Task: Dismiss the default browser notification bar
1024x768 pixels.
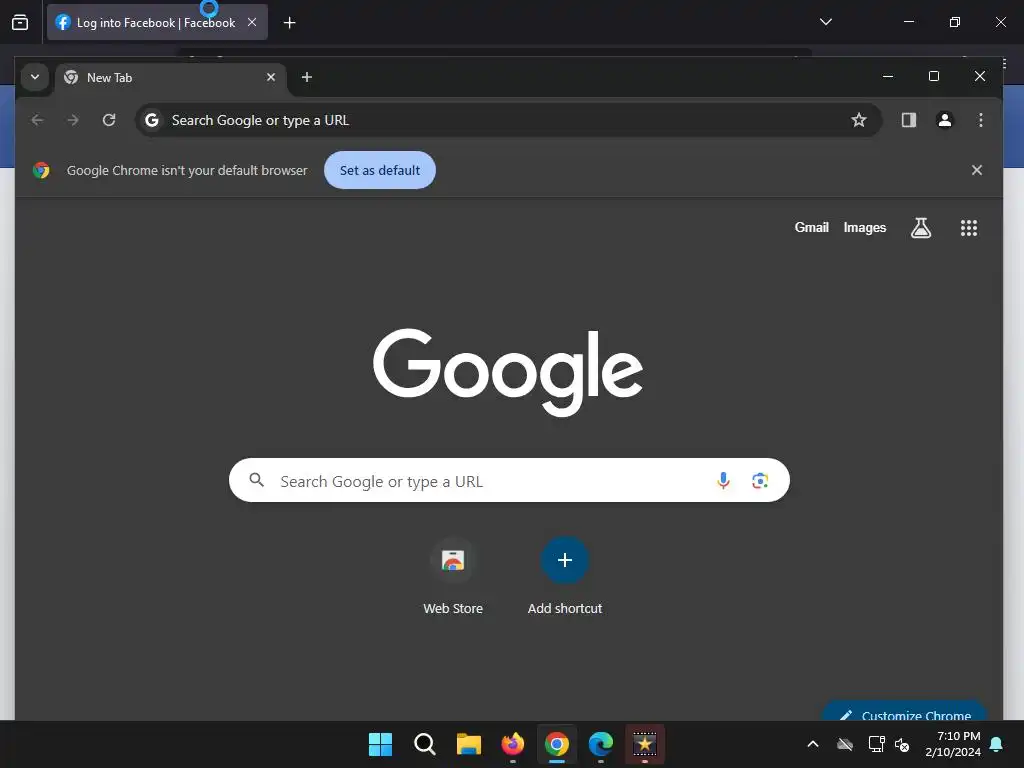Action: (976, 170)
